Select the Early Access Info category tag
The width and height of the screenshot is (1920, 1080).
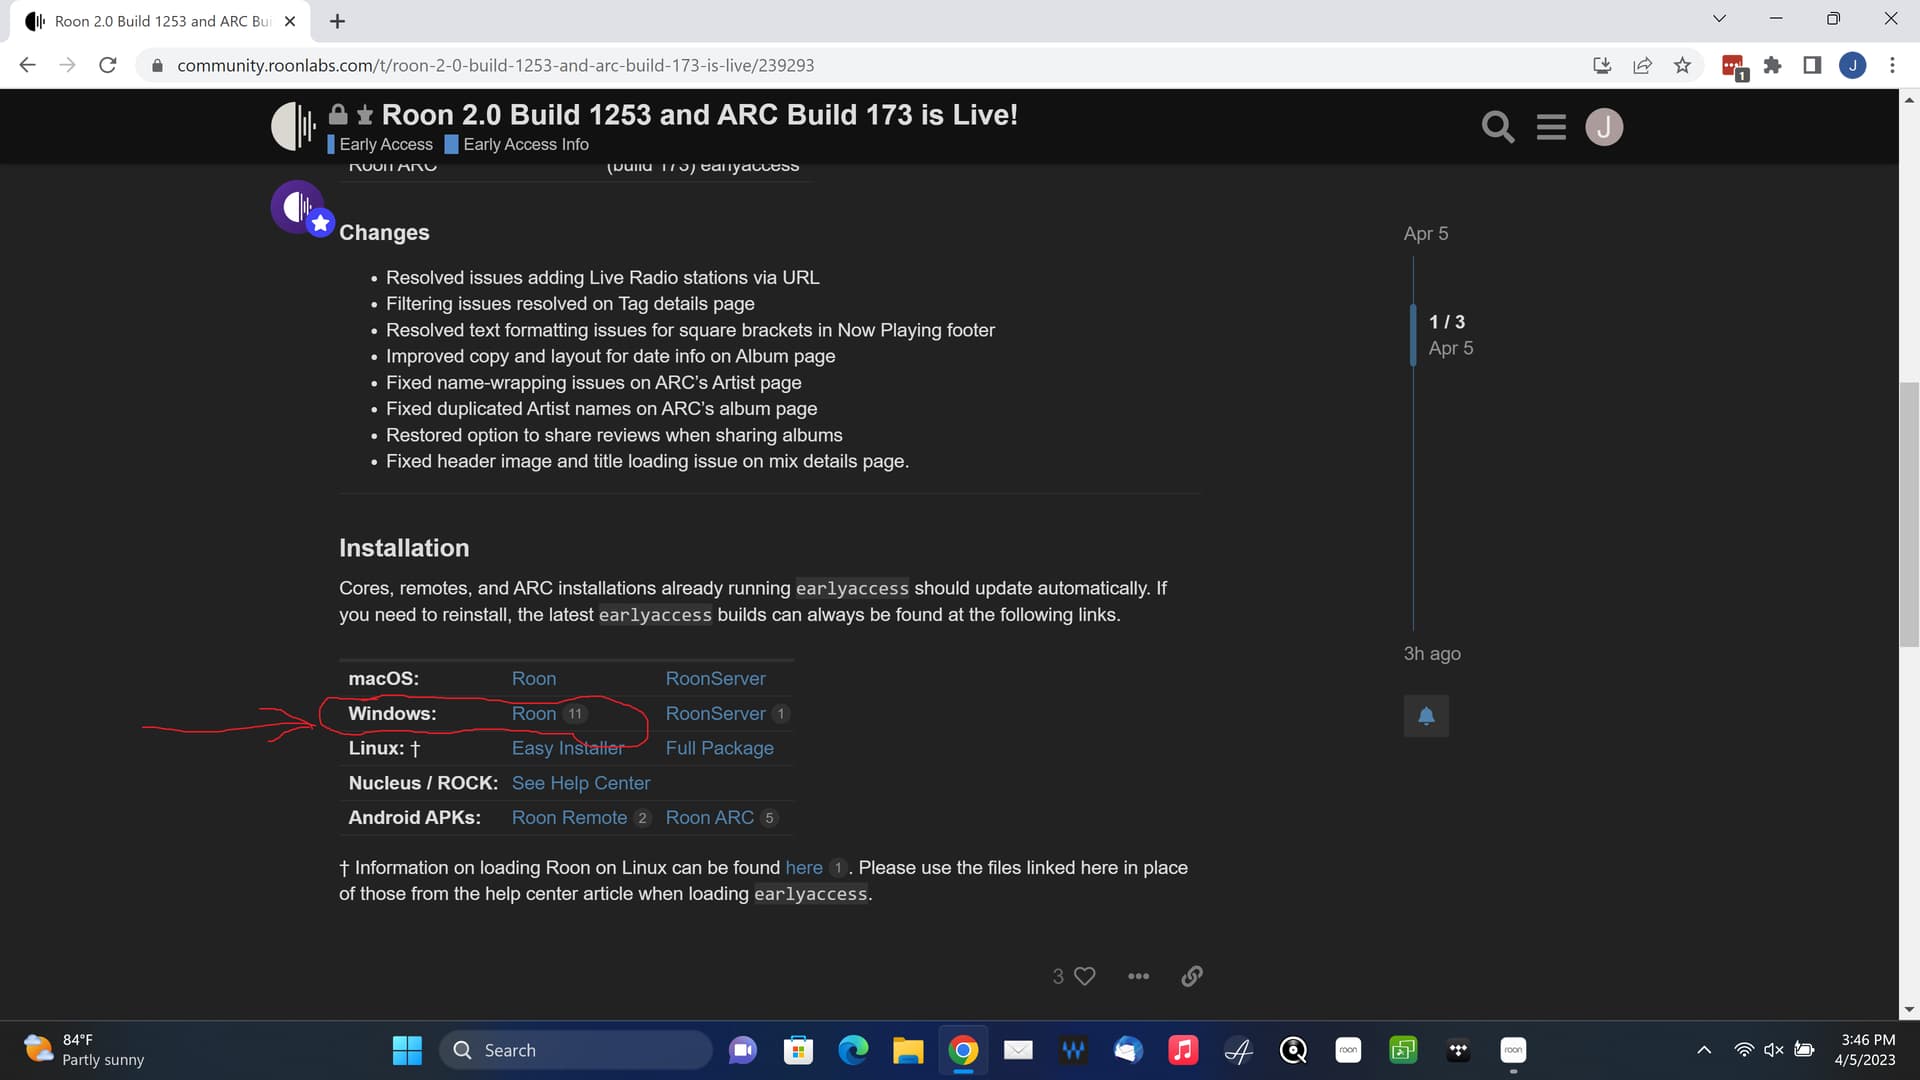coord(525,145)
